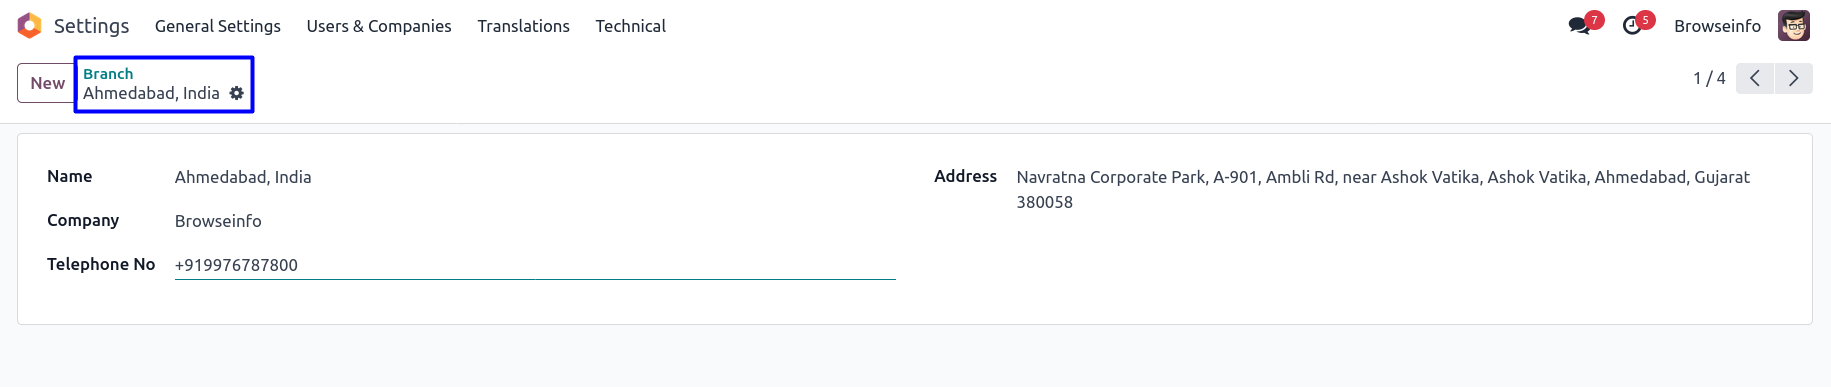Expand the Technical menu

[x=631, y=26]
